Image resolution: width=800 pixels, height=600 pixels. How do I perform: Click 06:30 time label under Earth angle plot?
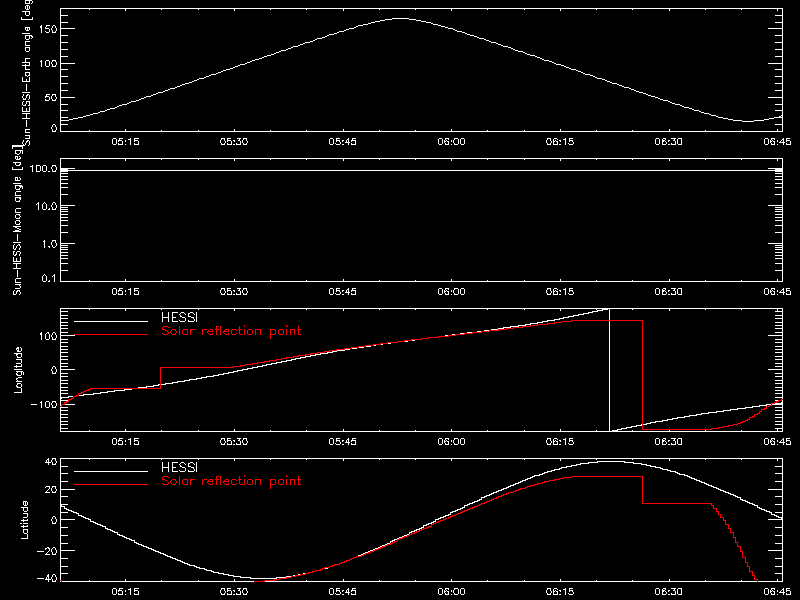[x=668, y=142]
